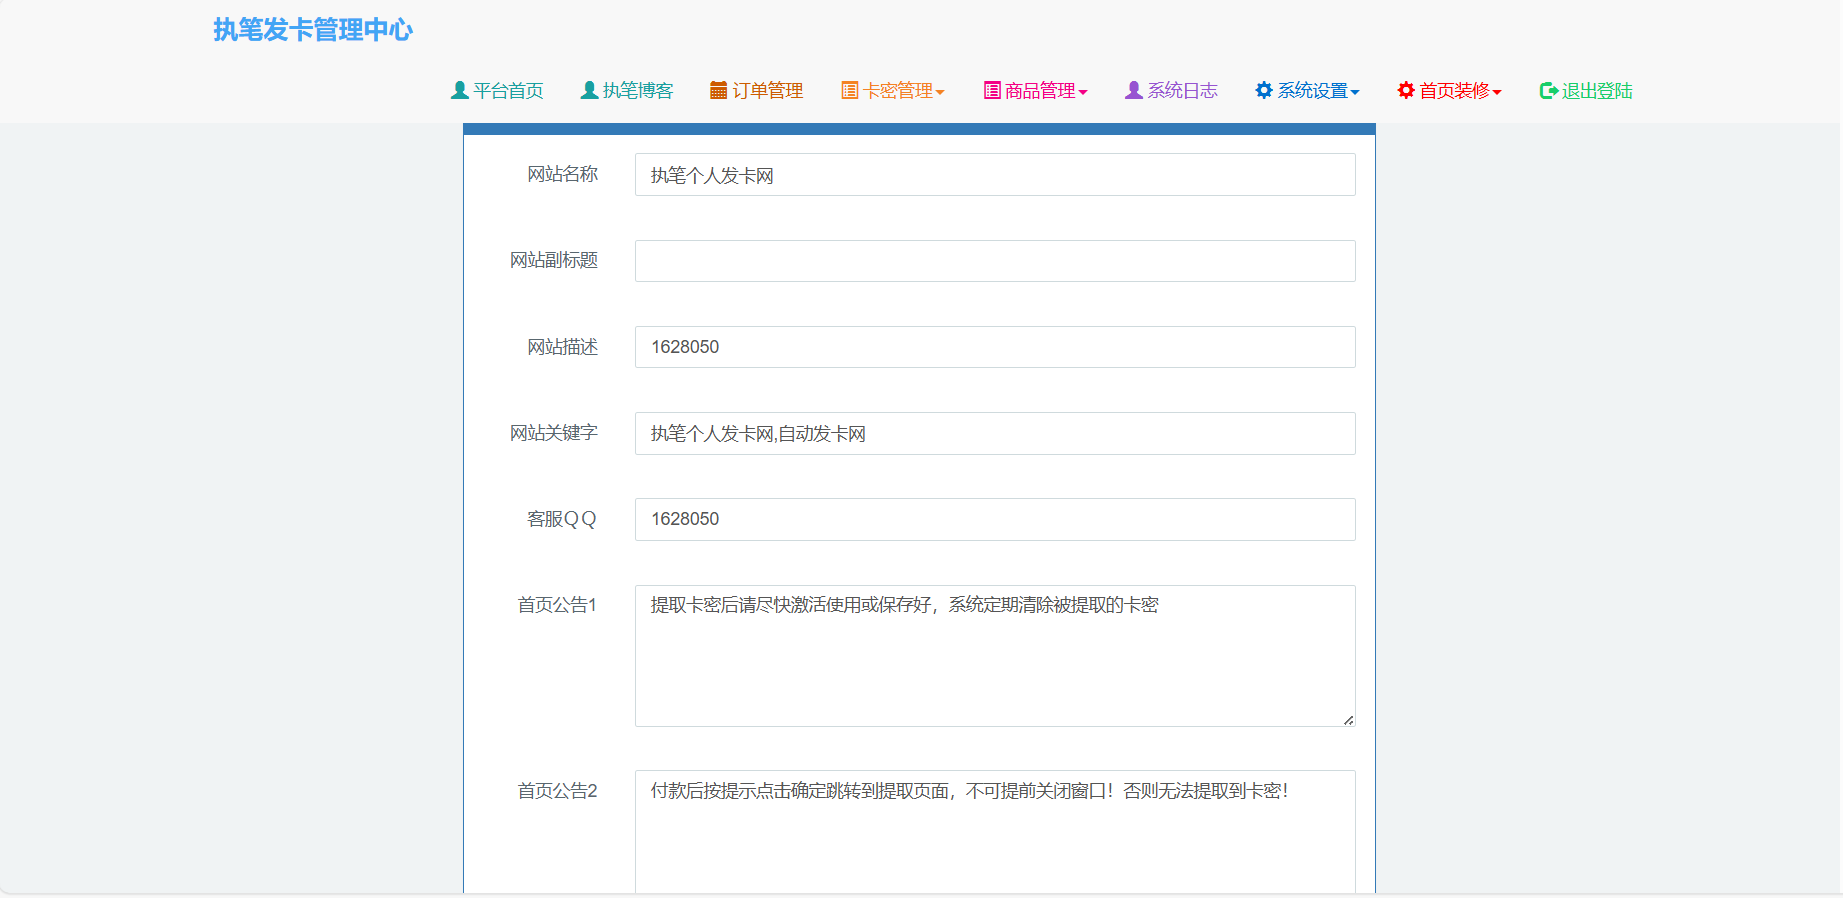Click the list icon beside 商品管理
The image size is (1843, 898).
[992, 90]
